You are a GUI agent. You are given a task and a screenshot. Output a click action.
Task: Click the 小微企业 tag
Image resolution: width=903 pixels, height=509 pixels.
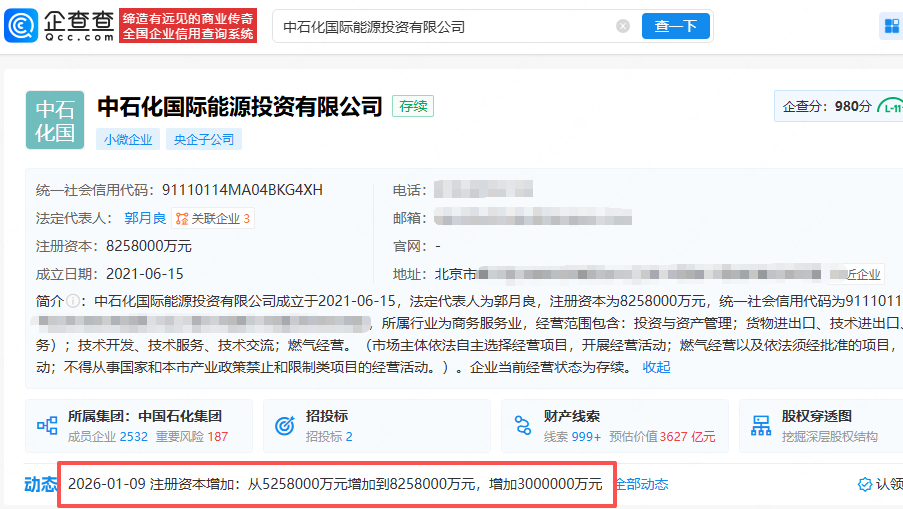click(128, 139)
